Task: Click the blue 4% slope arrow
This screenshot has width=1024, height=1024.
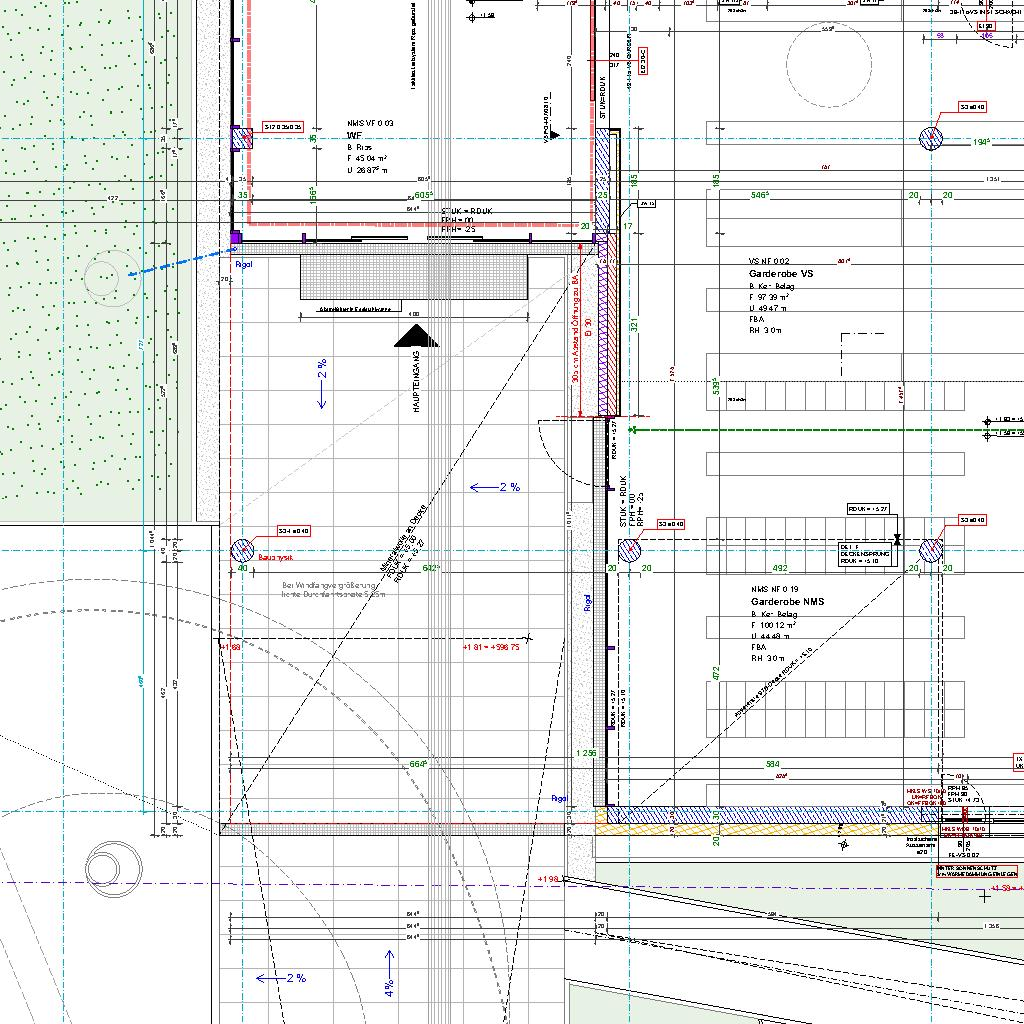Action: pos(390,975)
